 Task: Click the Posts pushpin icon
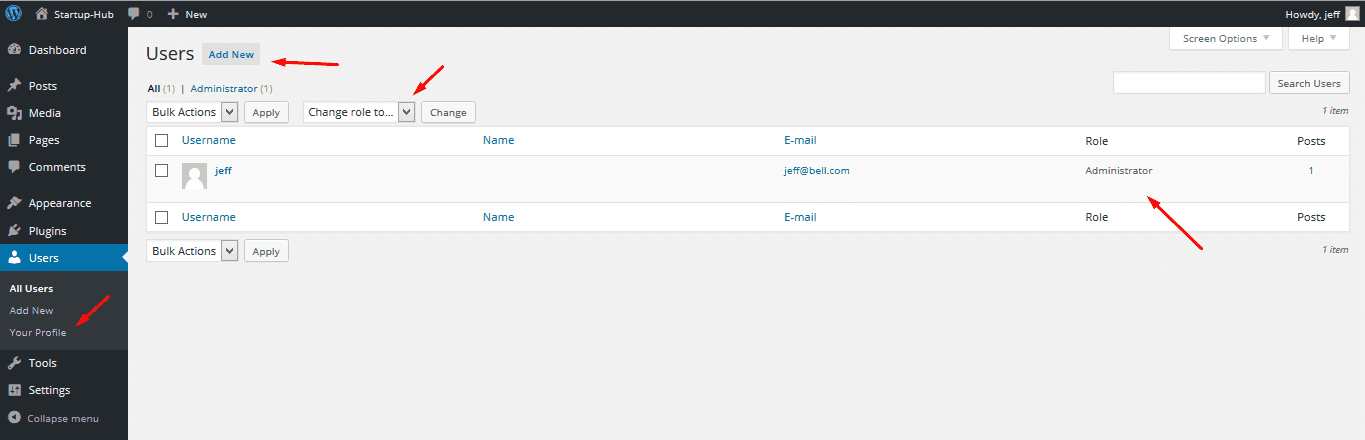tap(14, 86)
